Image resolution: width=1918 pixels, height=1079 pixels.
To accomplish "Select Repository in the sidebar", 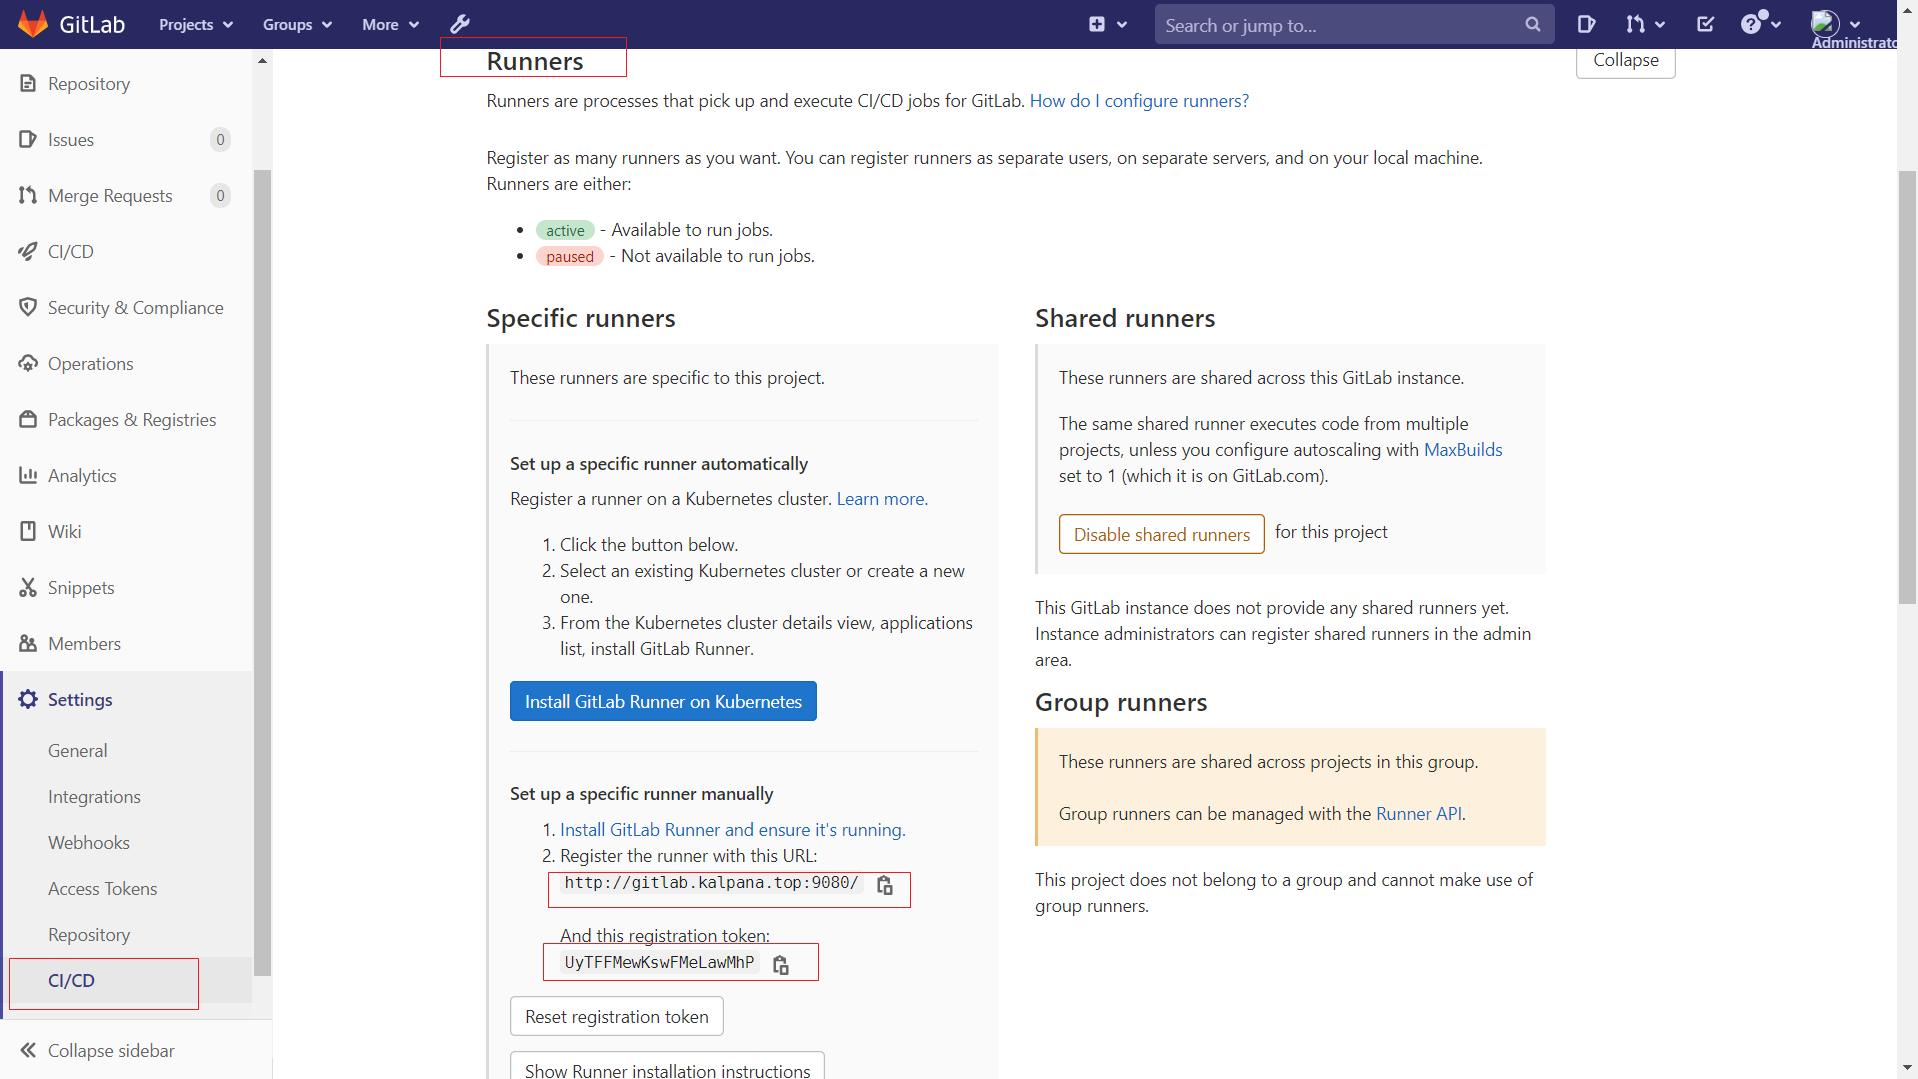I will tap(88, 83).
